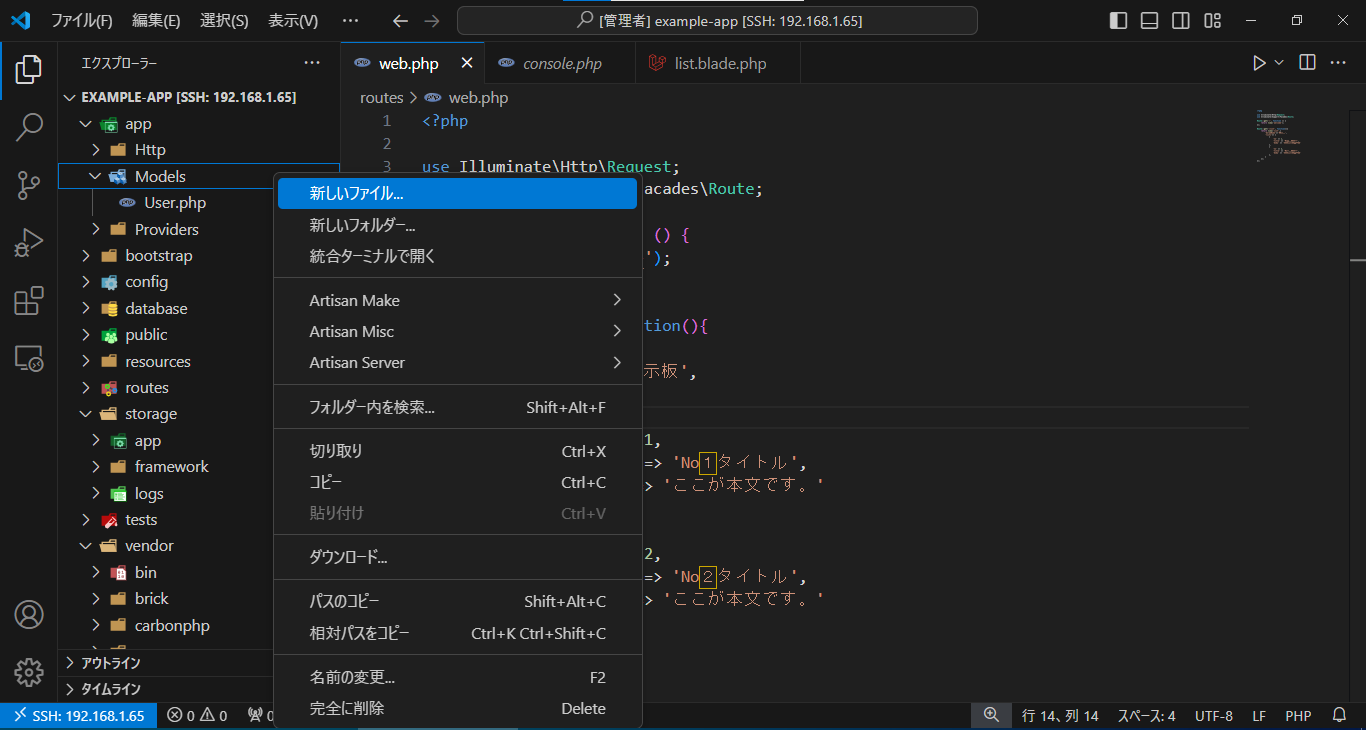Open the ファイル(F) menu

click(82, 21)
